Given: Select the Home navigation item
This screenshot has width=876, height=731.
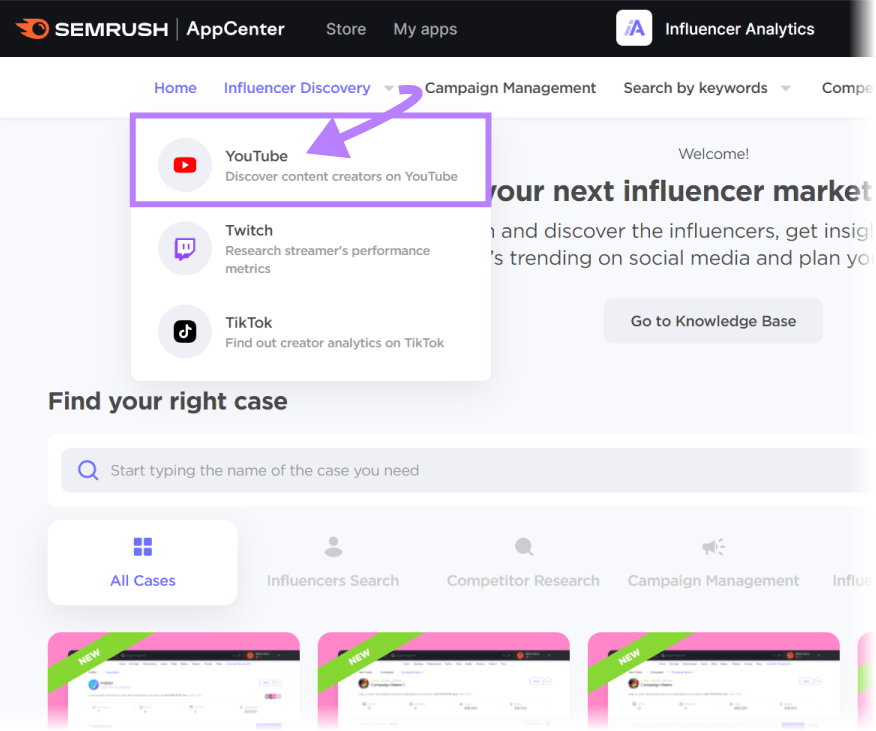Looking at the screenshot, I should (x=175, y=88).
